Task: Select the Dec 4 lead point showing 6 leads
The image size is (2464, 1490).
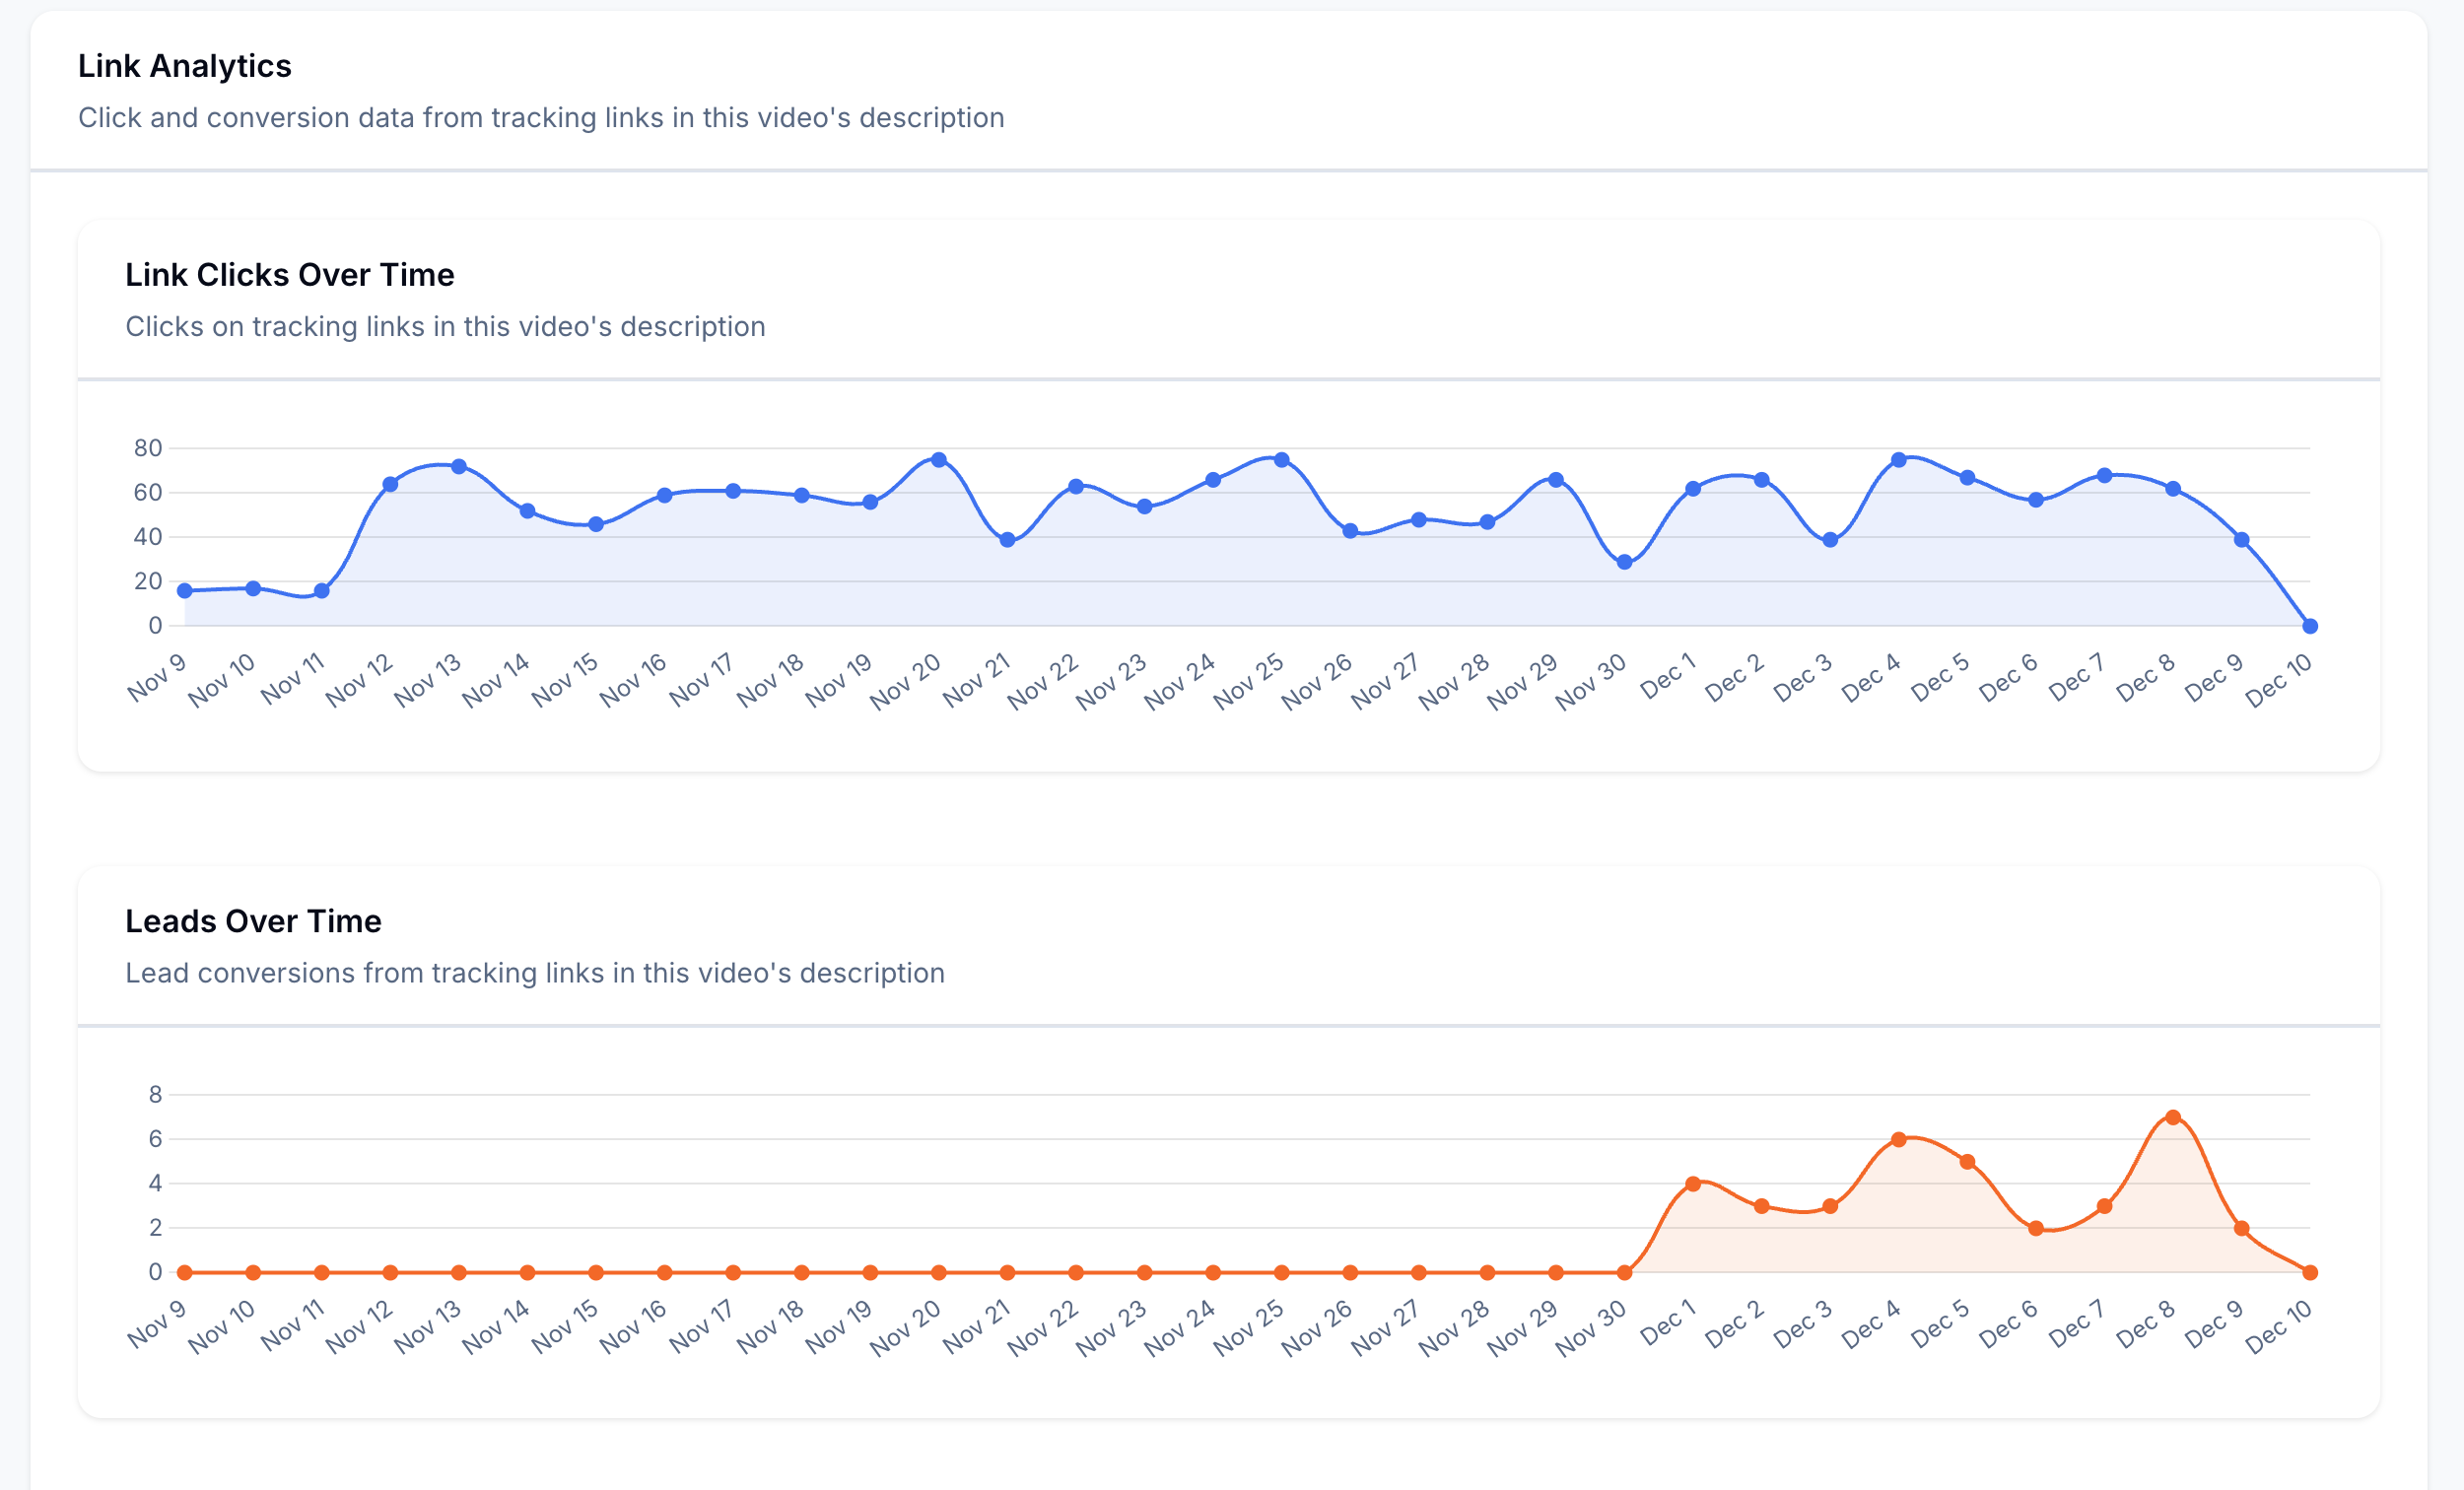Action: [1897, 1137]
